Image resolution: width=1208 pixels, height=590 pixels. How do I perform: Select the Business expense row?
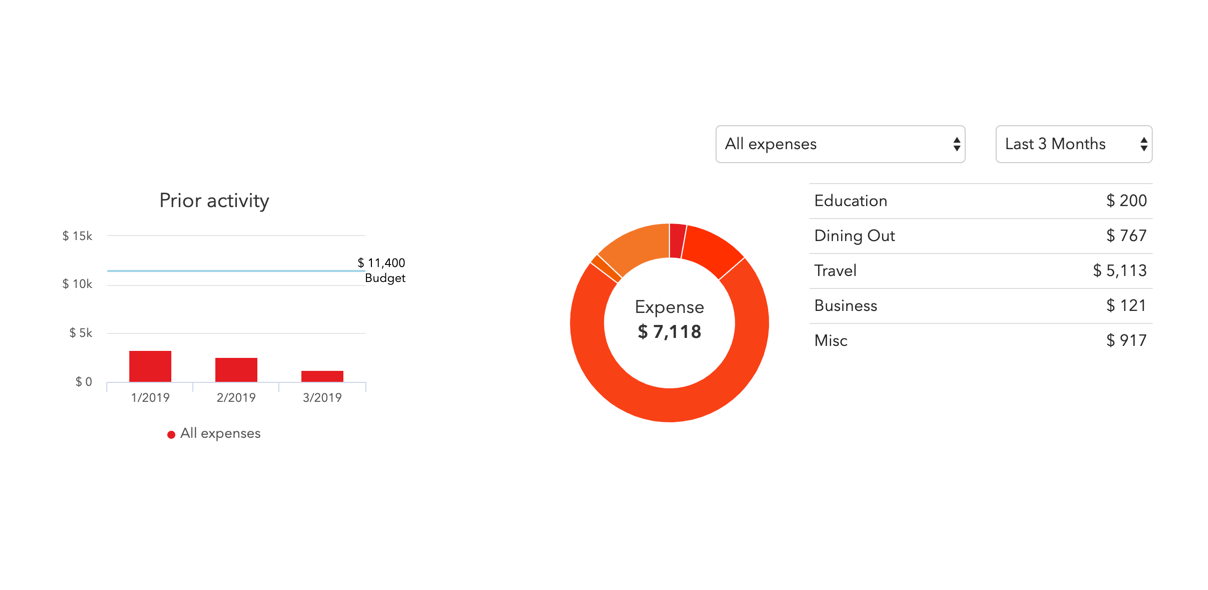980,306
